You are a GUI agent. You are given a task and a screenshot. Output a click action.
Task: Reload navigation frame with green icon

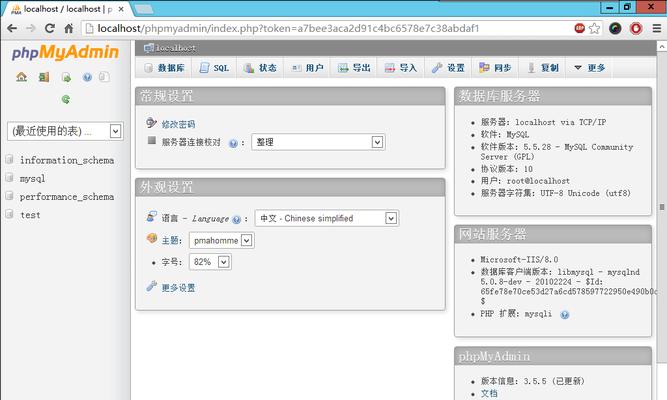click(66, 99)
